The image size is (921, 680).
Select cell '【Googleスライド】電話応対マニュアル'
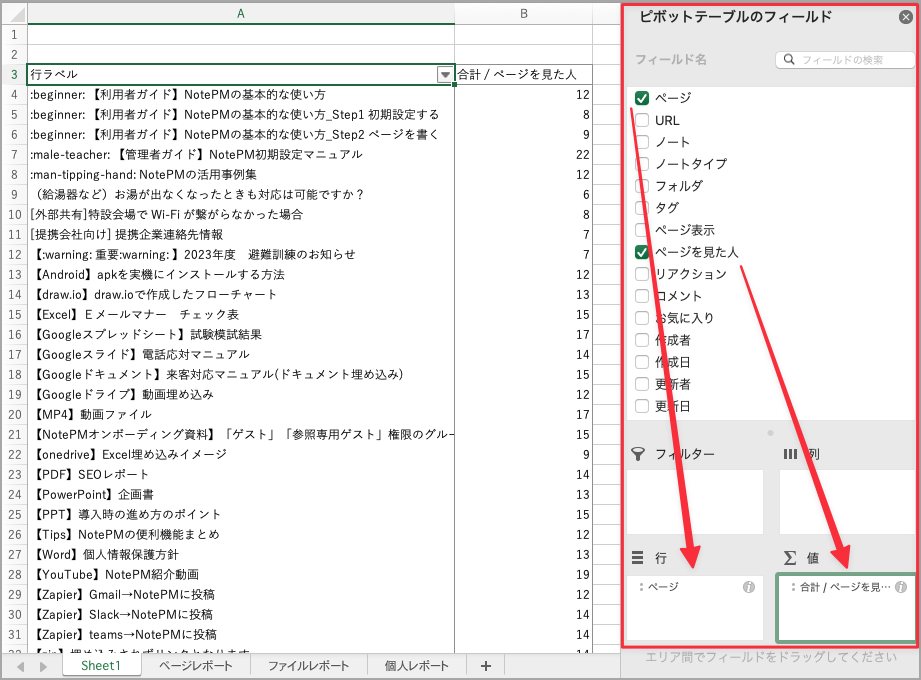241,355
